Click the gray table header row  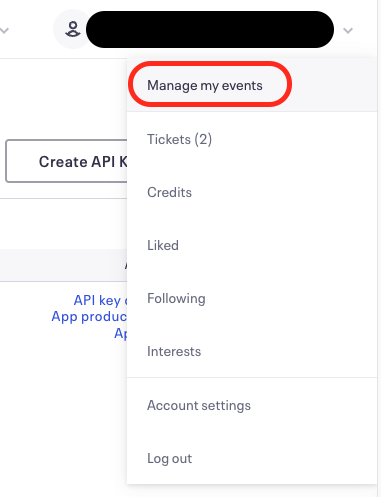click(63, 265)
